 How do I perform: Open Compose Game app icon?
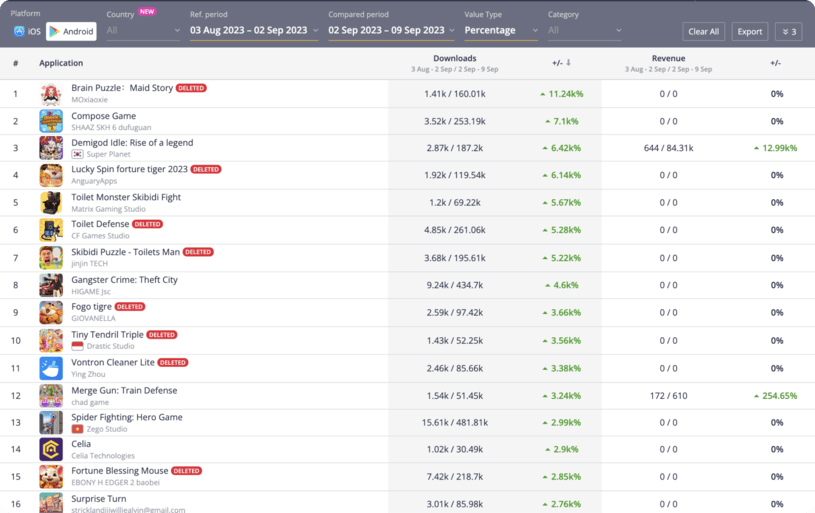51,121
